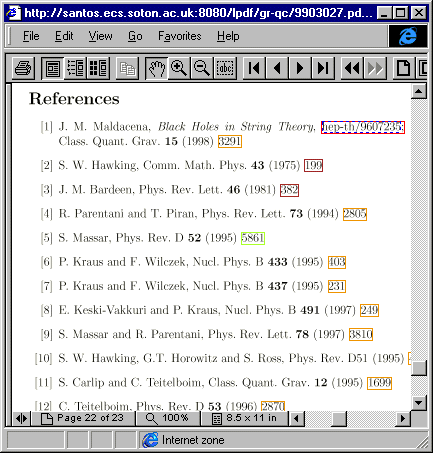Open Page 22 of 23 page selector

[83, 418]
